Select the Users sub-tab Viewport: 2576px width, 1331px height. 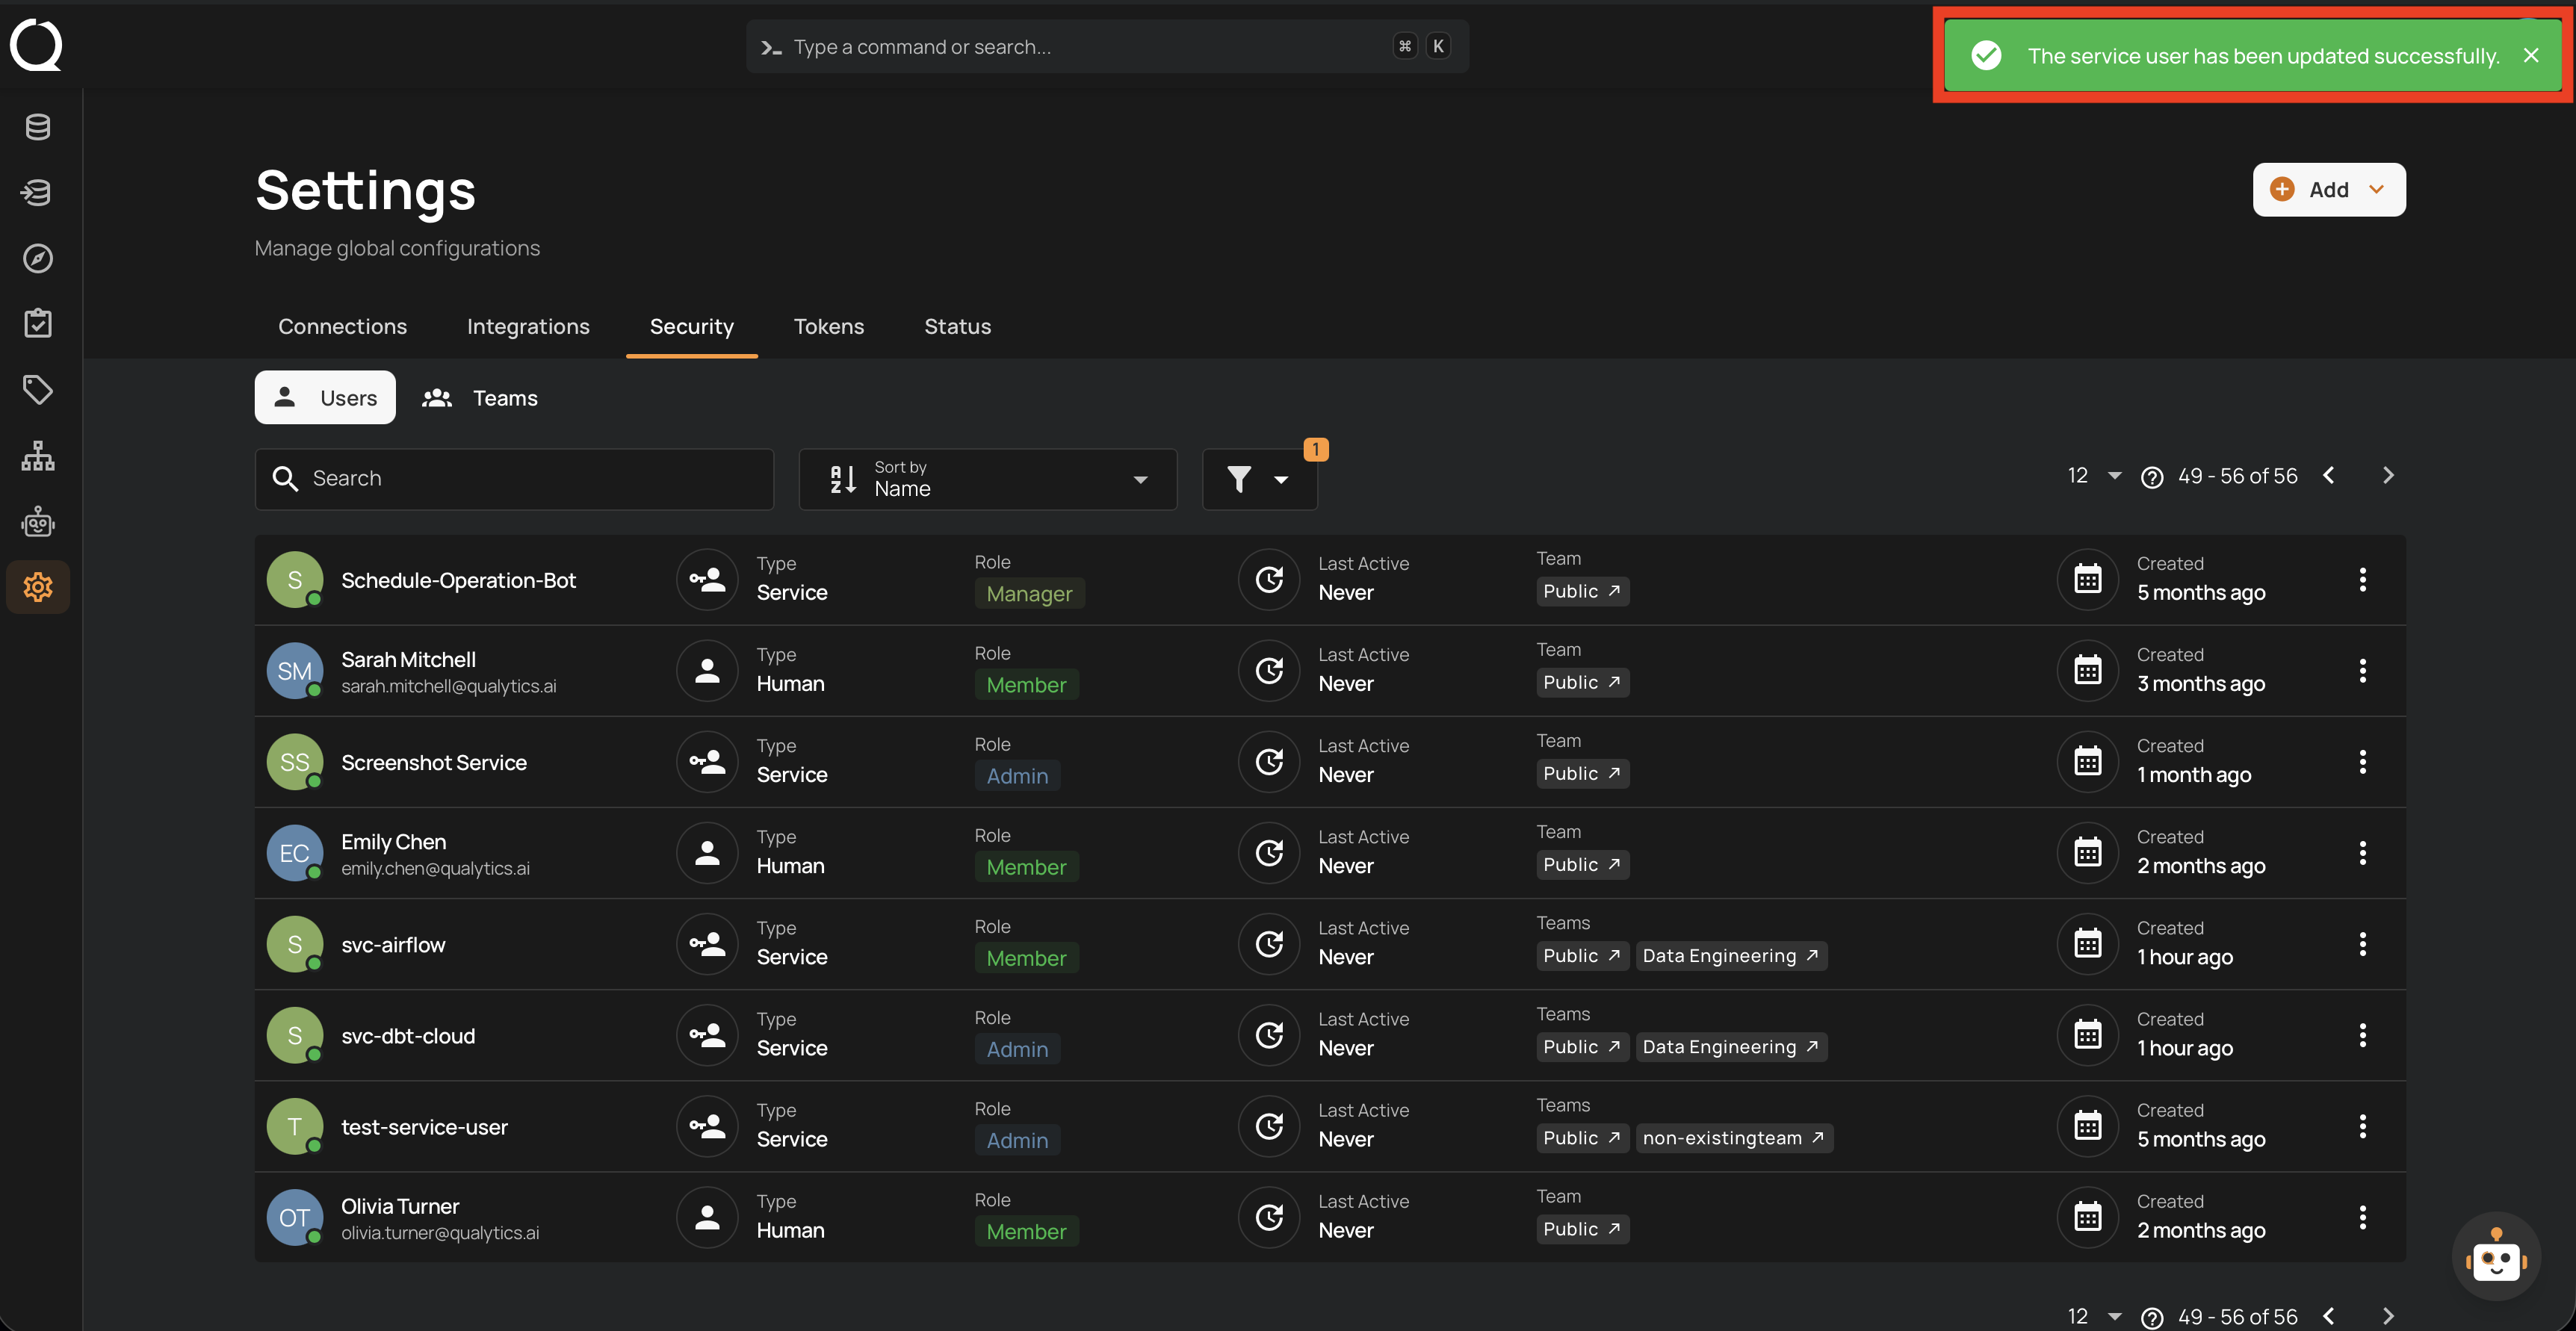point(325,398)
